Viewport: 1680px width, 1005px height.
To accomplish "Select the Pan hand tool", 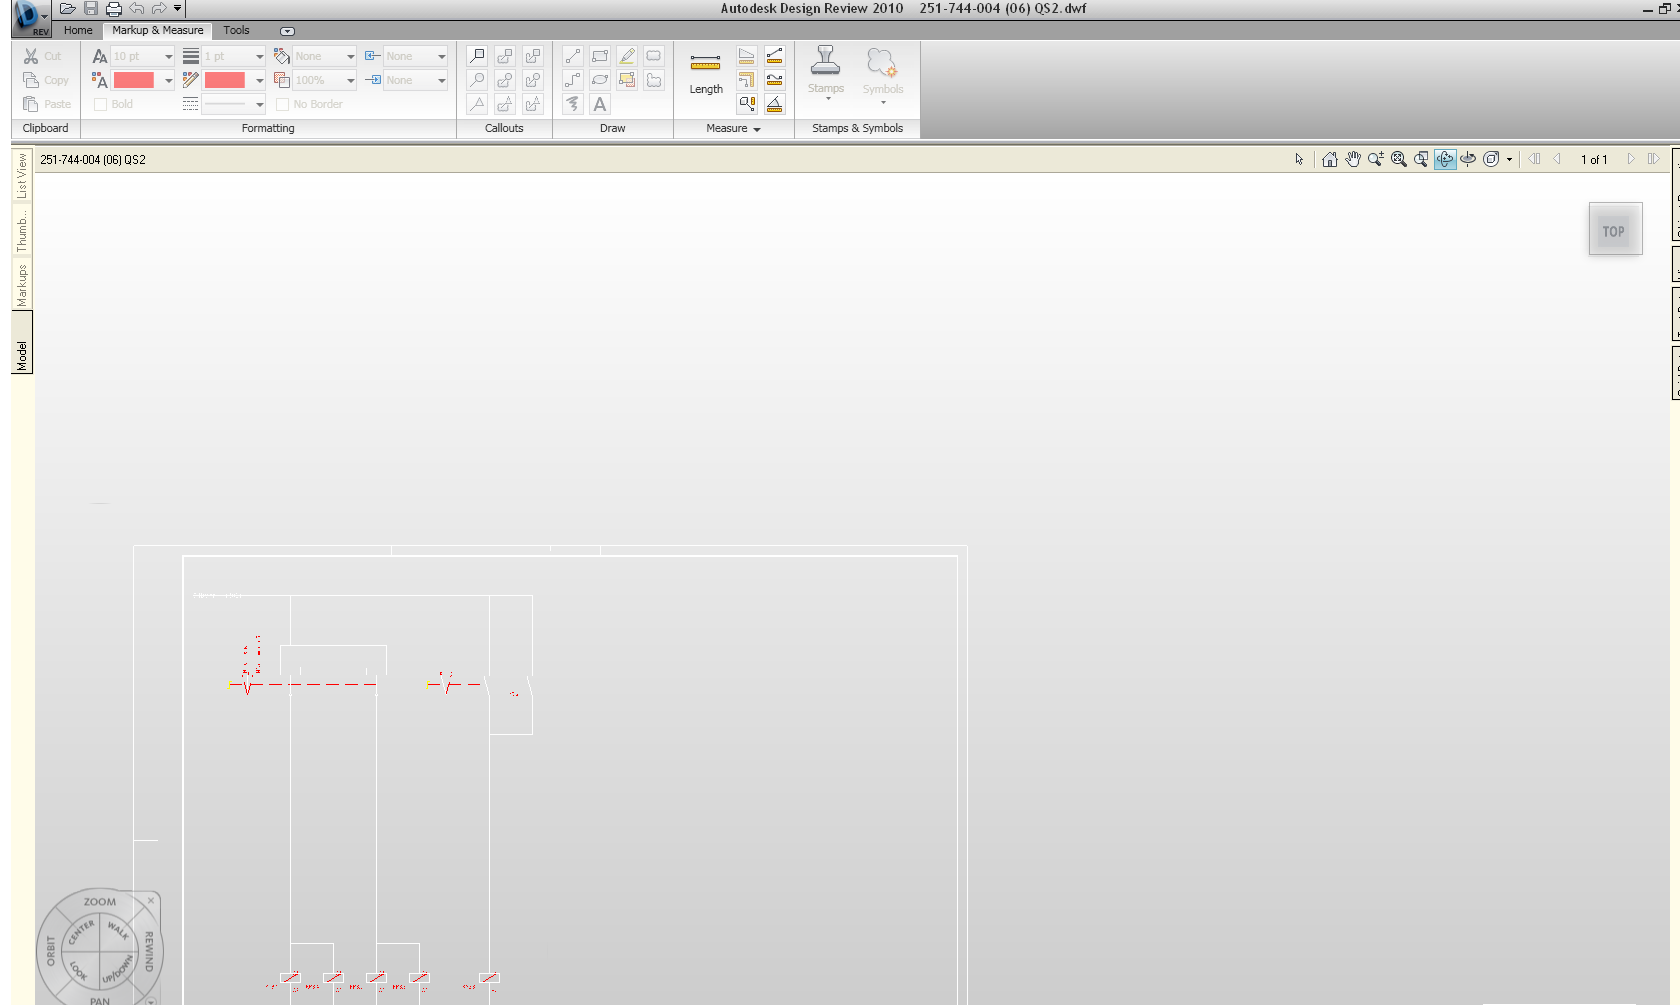I will pos(1353,159).
